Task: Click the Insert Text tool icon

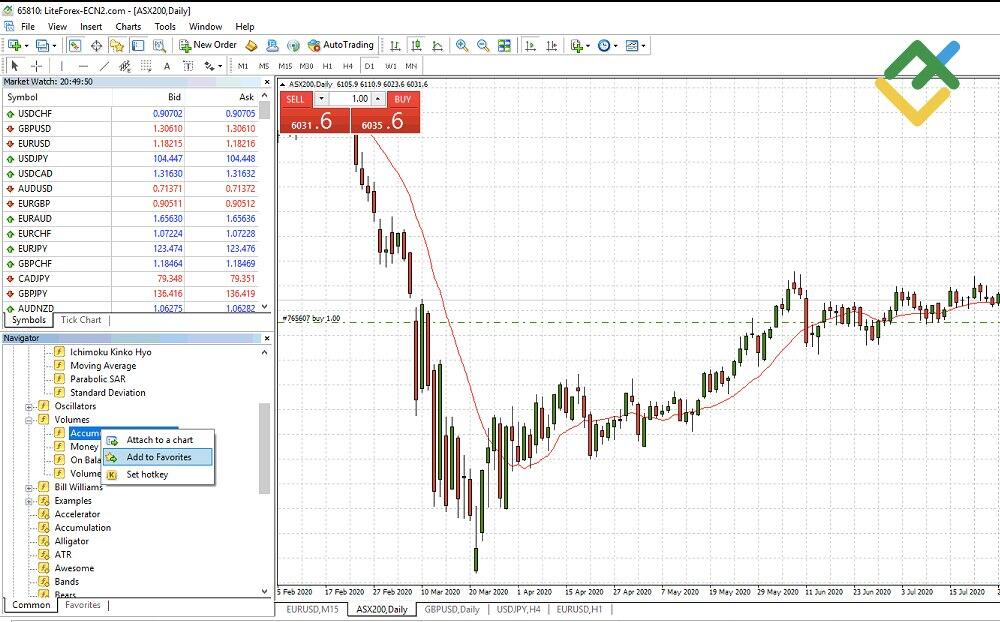Action: (x=166, y=65)
